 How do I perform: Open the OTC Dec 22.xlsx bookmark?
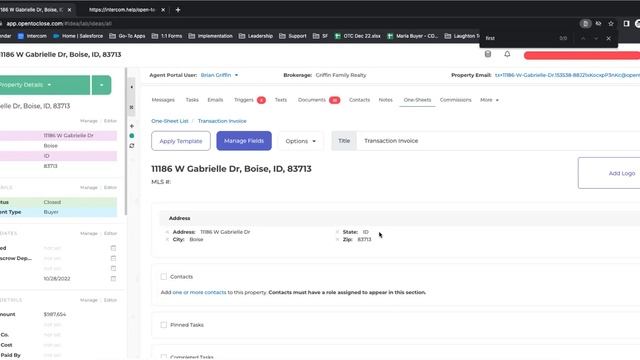tap(358, 36)
